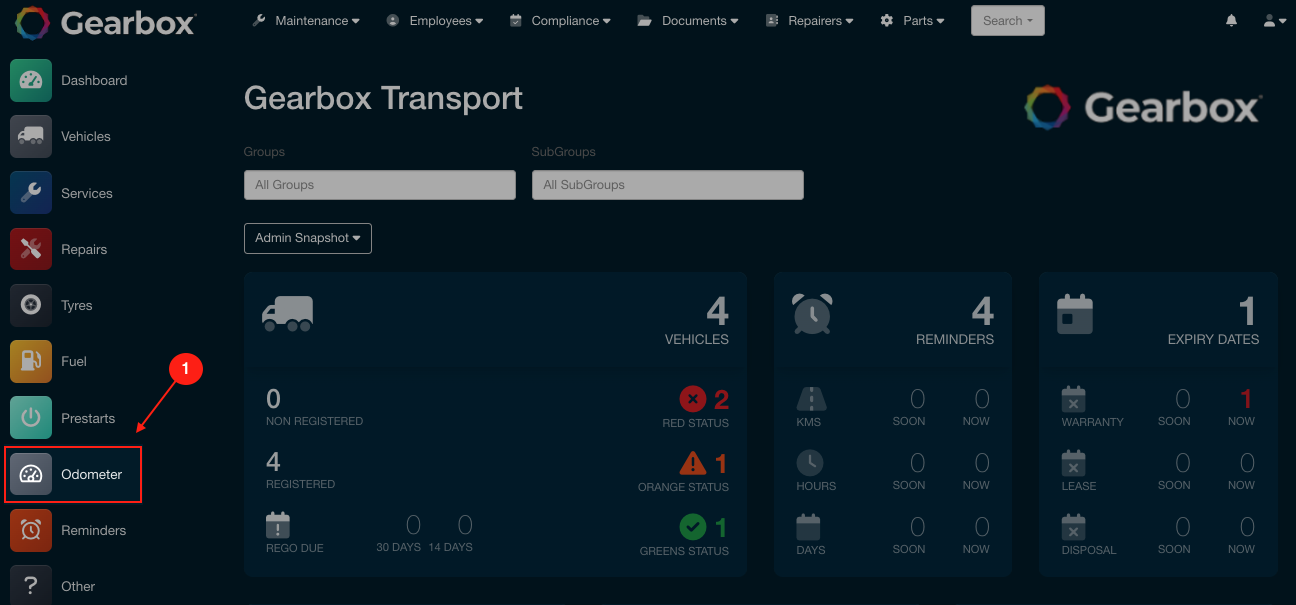Click the Days calendar icon in Reminders card
The image size is (1296, 605).
point(810,527)
